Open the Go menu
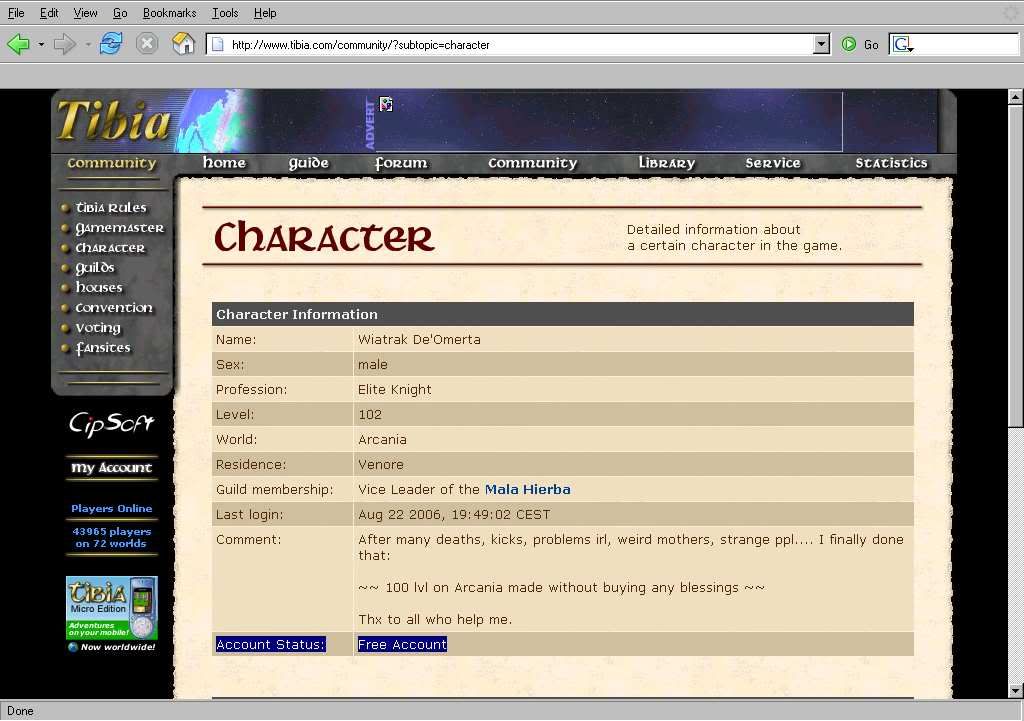 point(120,12)
